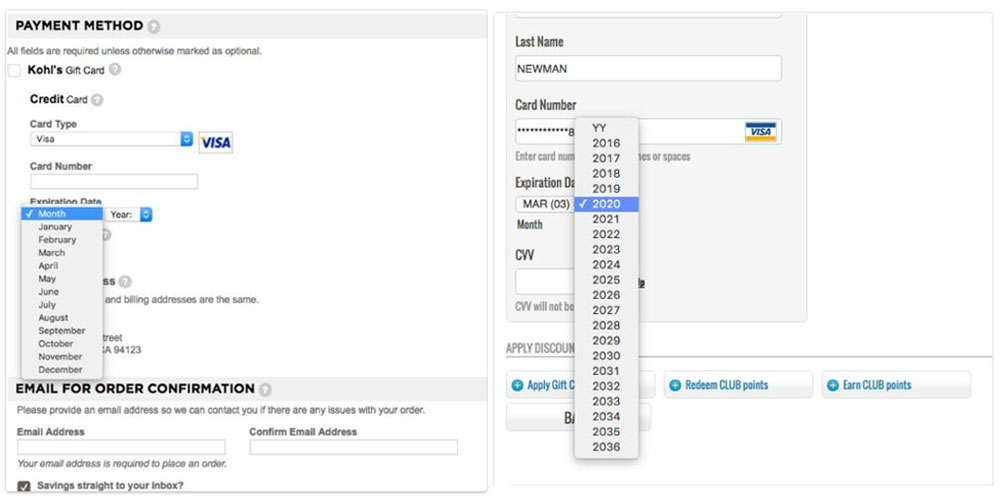Viewport: 1000px width, 500px height.
Task: Select year 2027
Action: 606,310
